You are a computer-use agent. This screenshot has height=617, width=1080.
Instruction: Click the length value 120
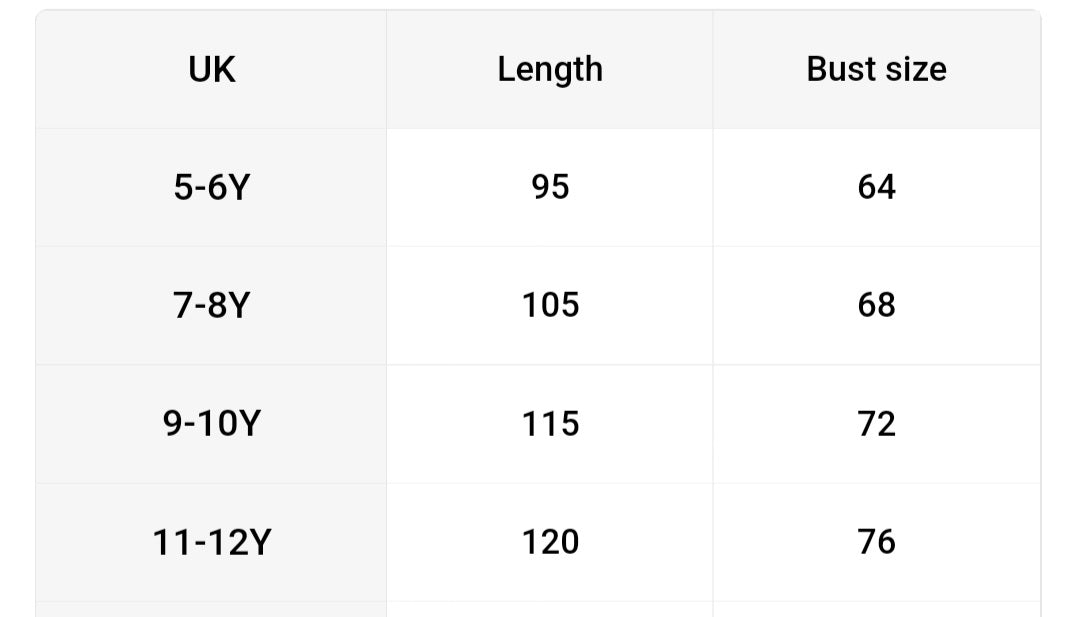pos(550,542)
